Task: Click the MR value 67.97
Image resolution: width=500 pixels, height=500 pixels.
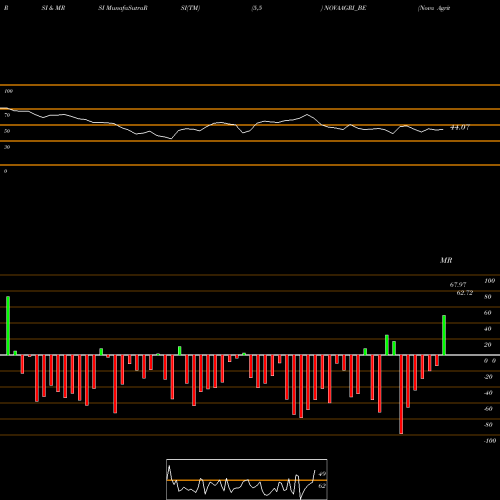Action: (x=458, y=285)
